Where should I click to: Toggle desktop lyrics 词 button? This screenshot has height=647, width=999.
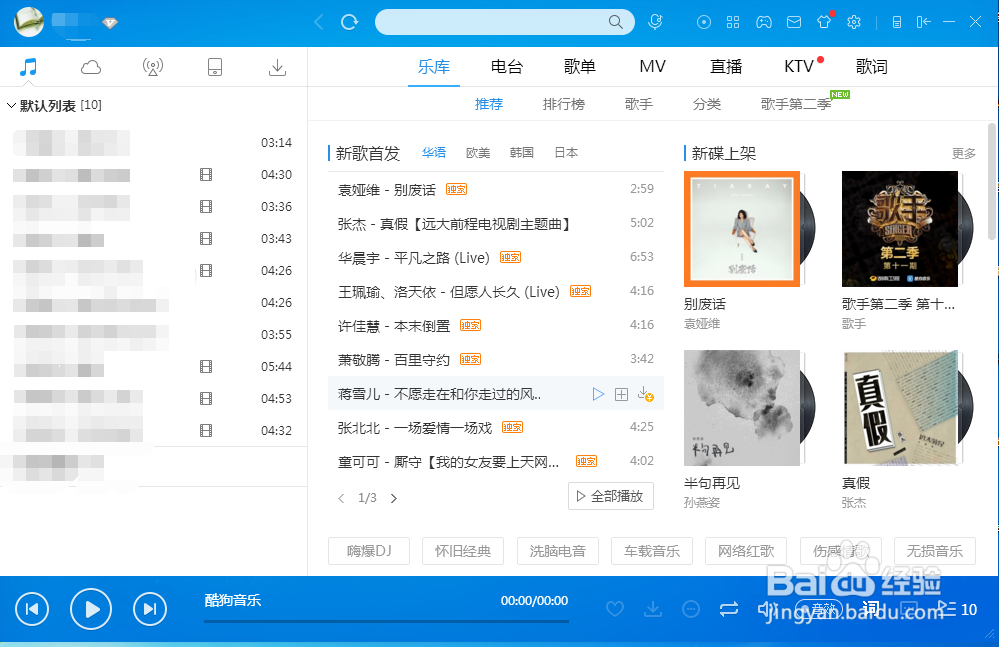point(870,609)
